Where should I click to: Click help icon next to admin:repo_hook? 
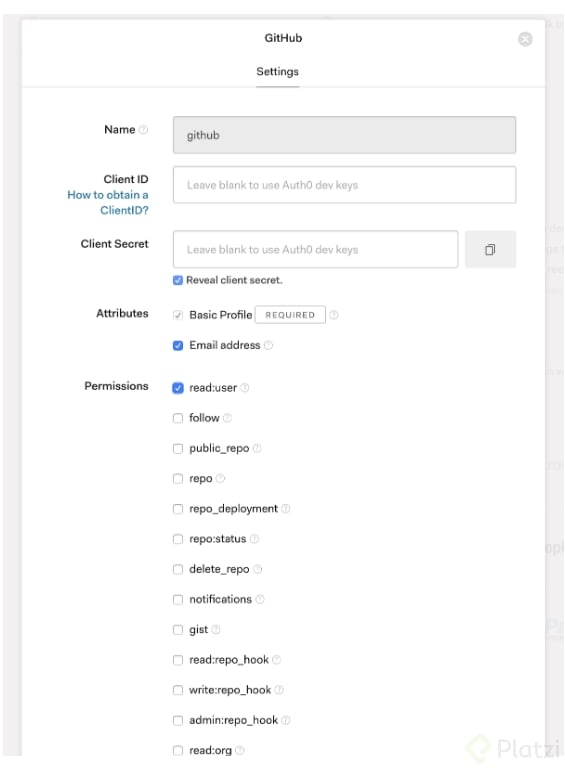click(285, 720)
